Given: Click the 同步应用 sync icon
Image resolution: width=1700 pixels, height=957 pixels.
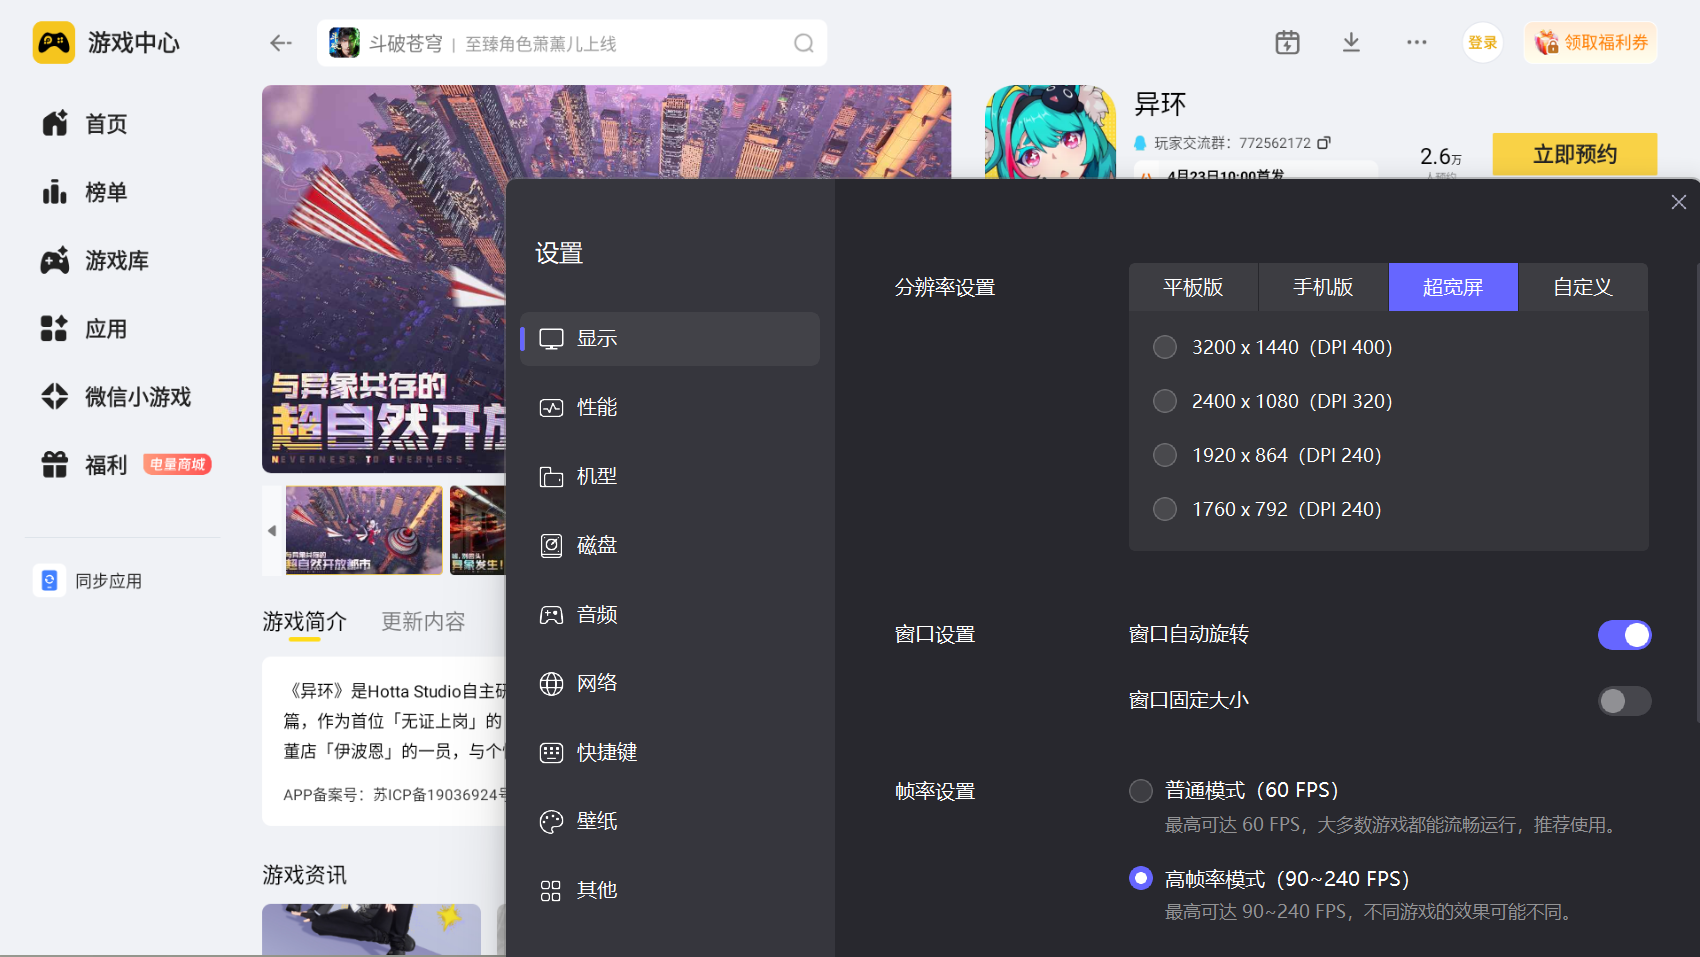Looking at the screenshot, I should [x=49, y=580].
